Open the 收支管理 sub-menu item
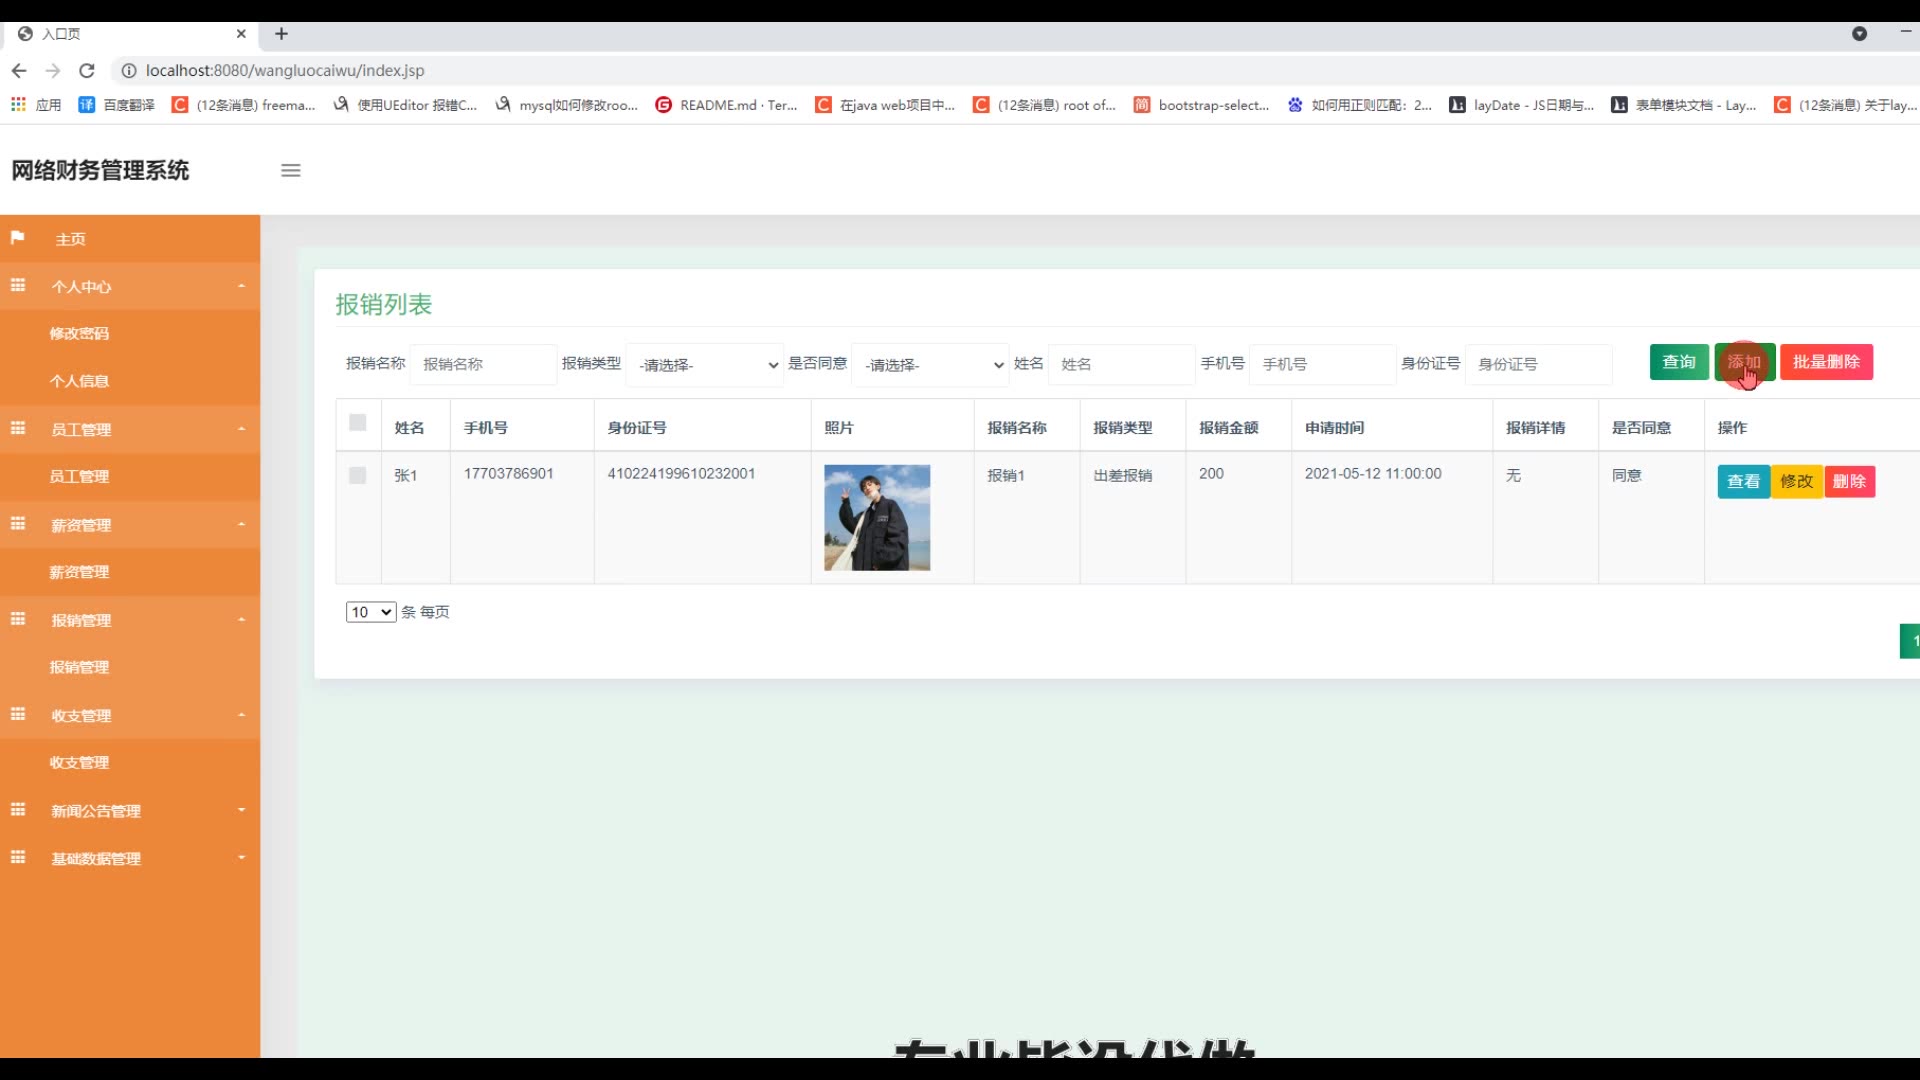Image resolution: width=1920 pixels, height=1080 pixels. pos(80,762)
